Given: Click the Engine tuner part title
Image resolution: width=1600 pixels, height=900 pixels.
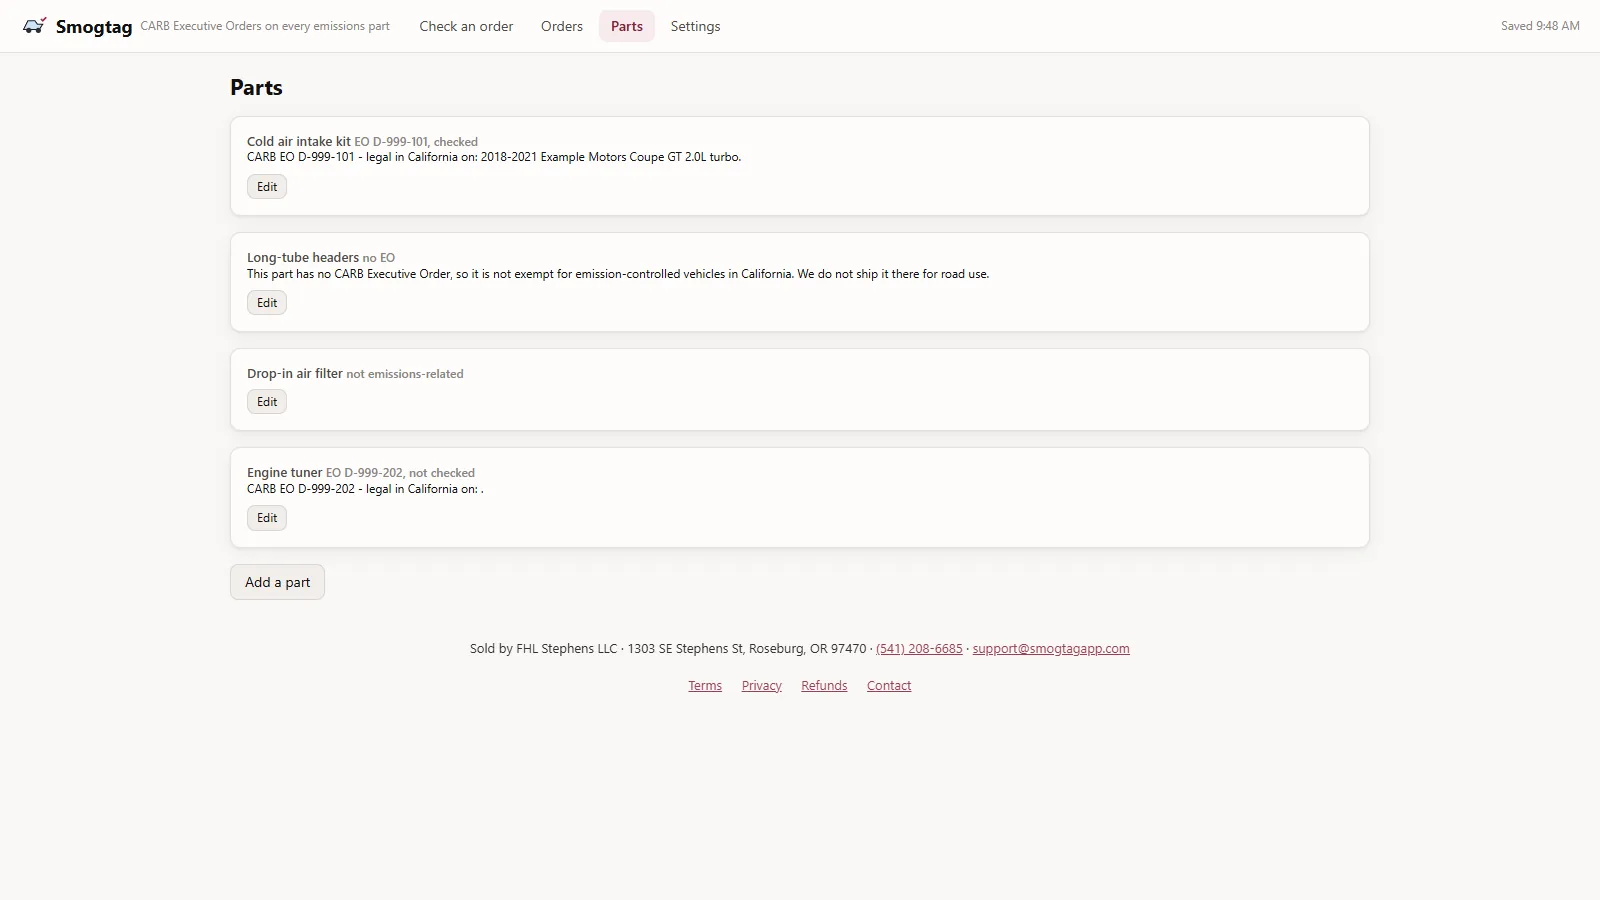Looking at the screenshot, I should click(285, 472).
